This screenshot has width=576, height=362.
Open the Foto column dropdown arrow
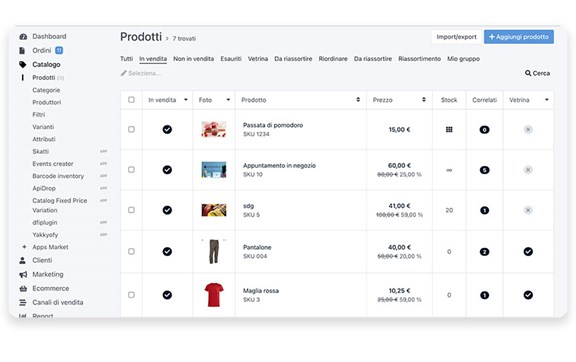coord(228,100)
